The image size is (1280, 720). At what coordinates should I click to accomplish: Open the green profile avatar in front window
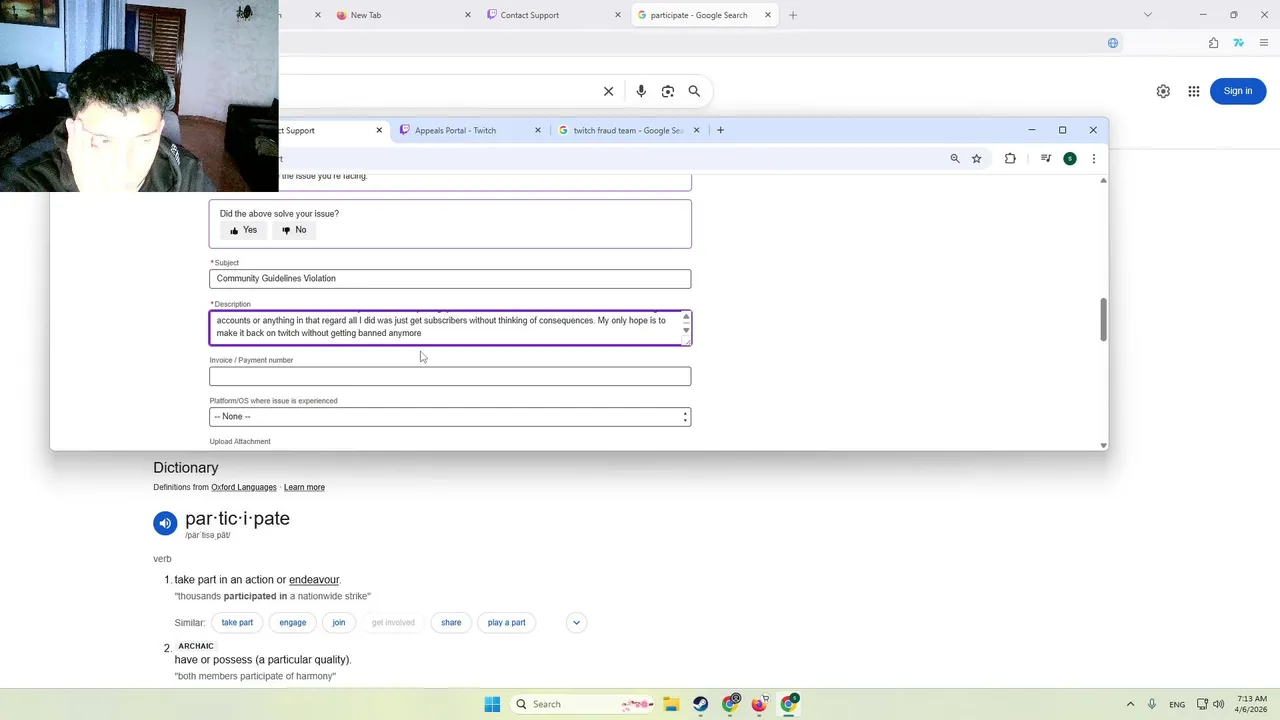coord(1070,158)
